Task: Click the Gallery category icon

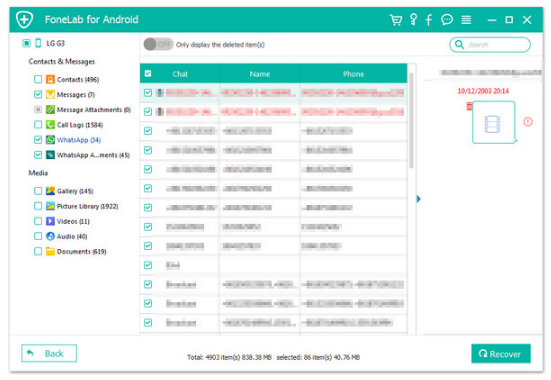Action: click(50, 191)
